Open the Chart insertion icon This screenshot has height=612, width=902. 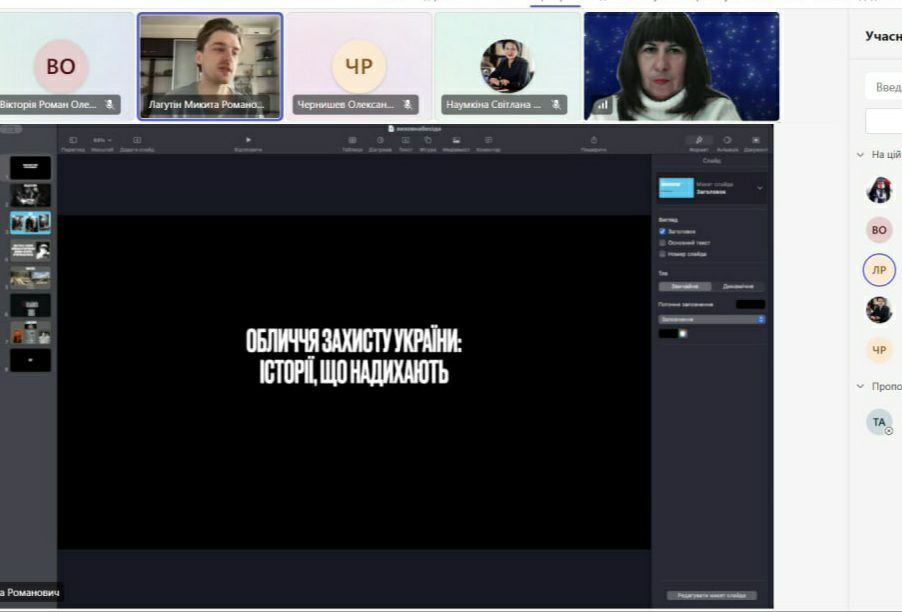click(380, 139)
